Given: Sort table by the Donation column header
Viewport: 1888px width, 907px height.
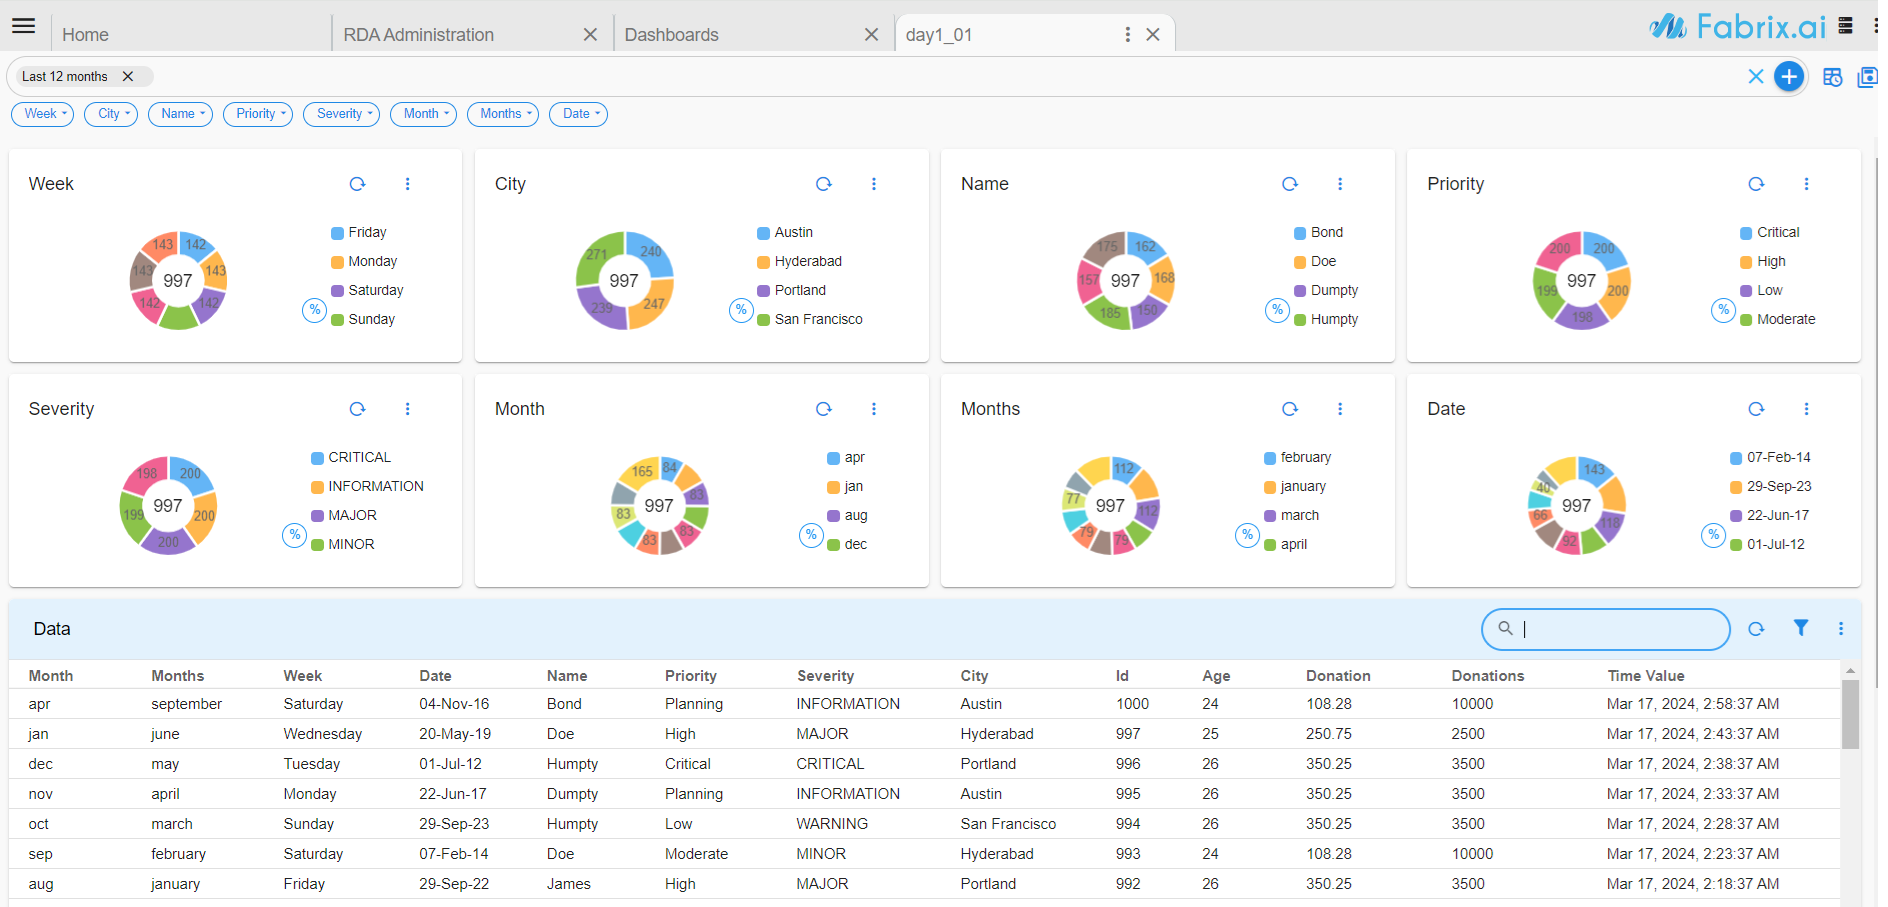Looking at the screenshot, I should tap(1337, 676).
